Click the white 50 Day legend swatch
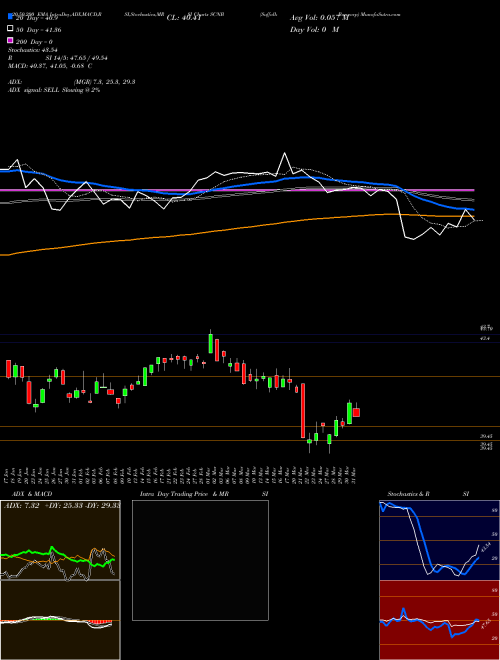The height and width of the screenshot is (660, 500). pos(10,29)
